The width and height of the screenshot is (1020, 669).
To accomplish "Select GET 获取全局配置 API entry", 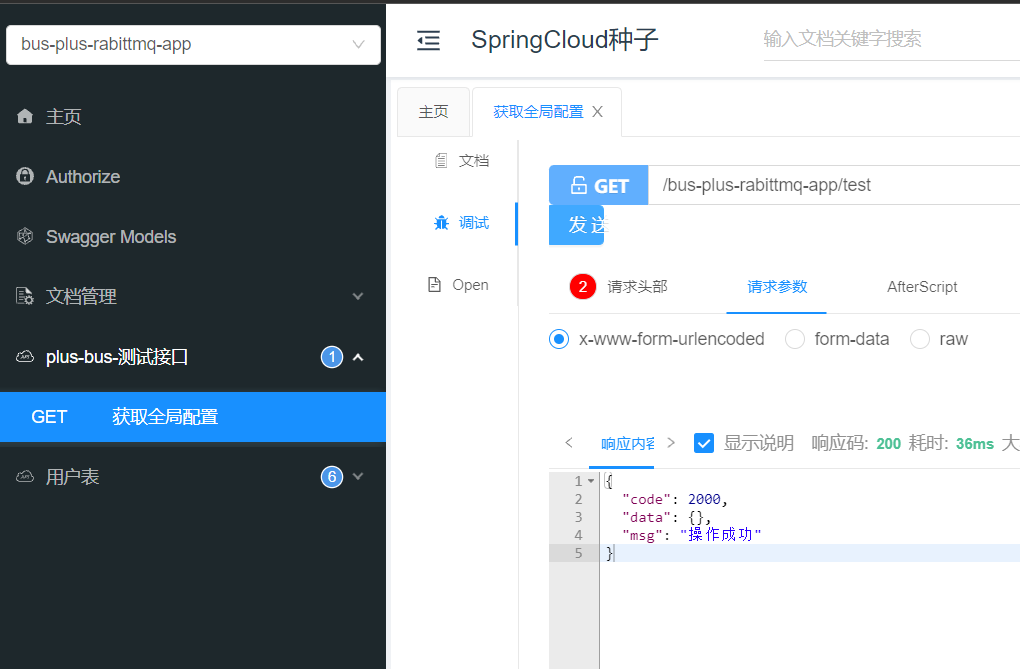I will click(193, 416).
